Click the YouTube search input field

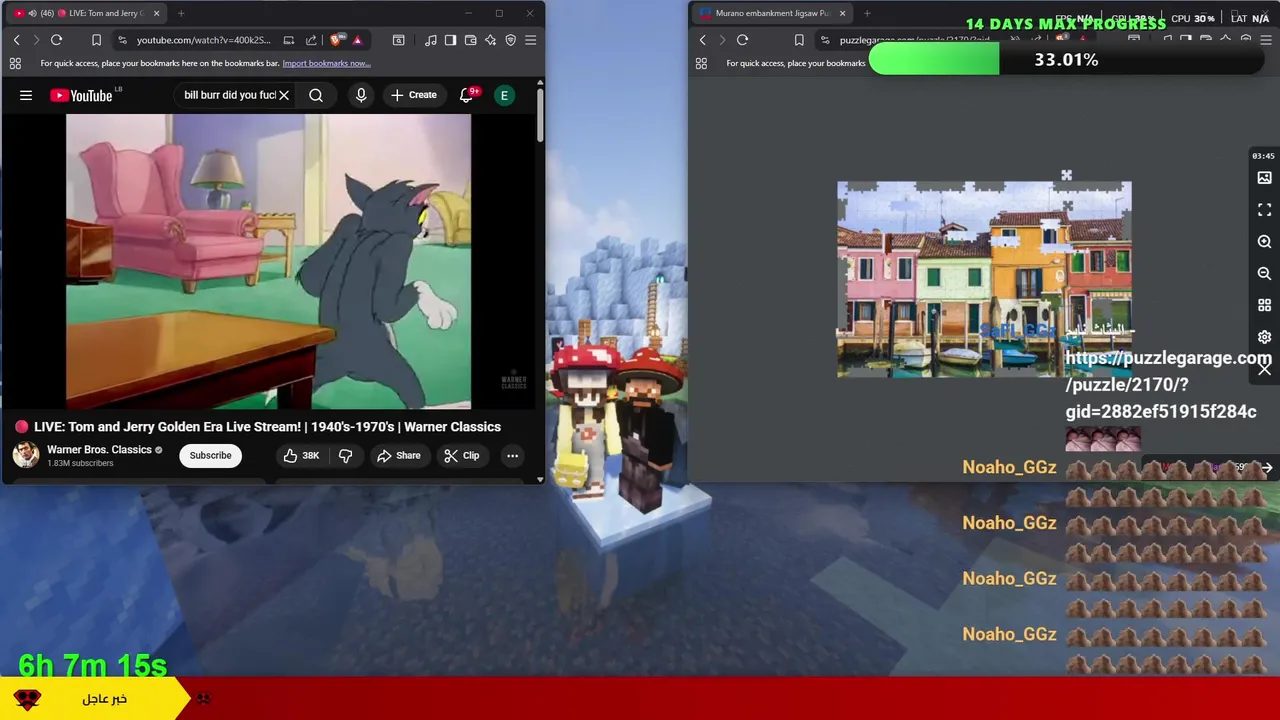(x=229, y=95)
